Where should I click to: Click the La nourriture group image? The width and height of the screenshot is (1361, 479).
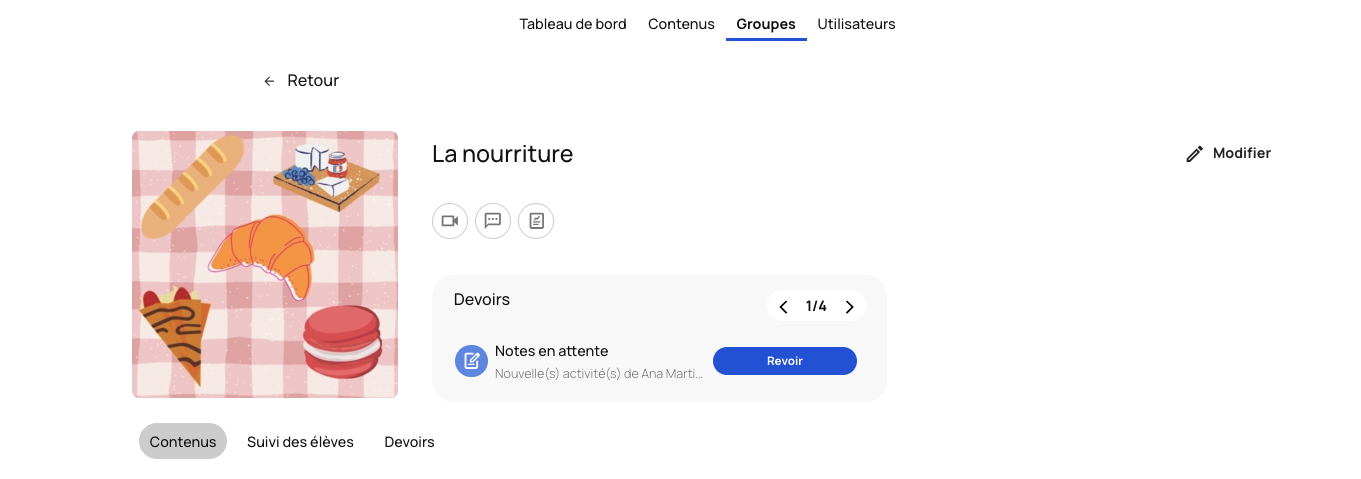click(265, 265)
